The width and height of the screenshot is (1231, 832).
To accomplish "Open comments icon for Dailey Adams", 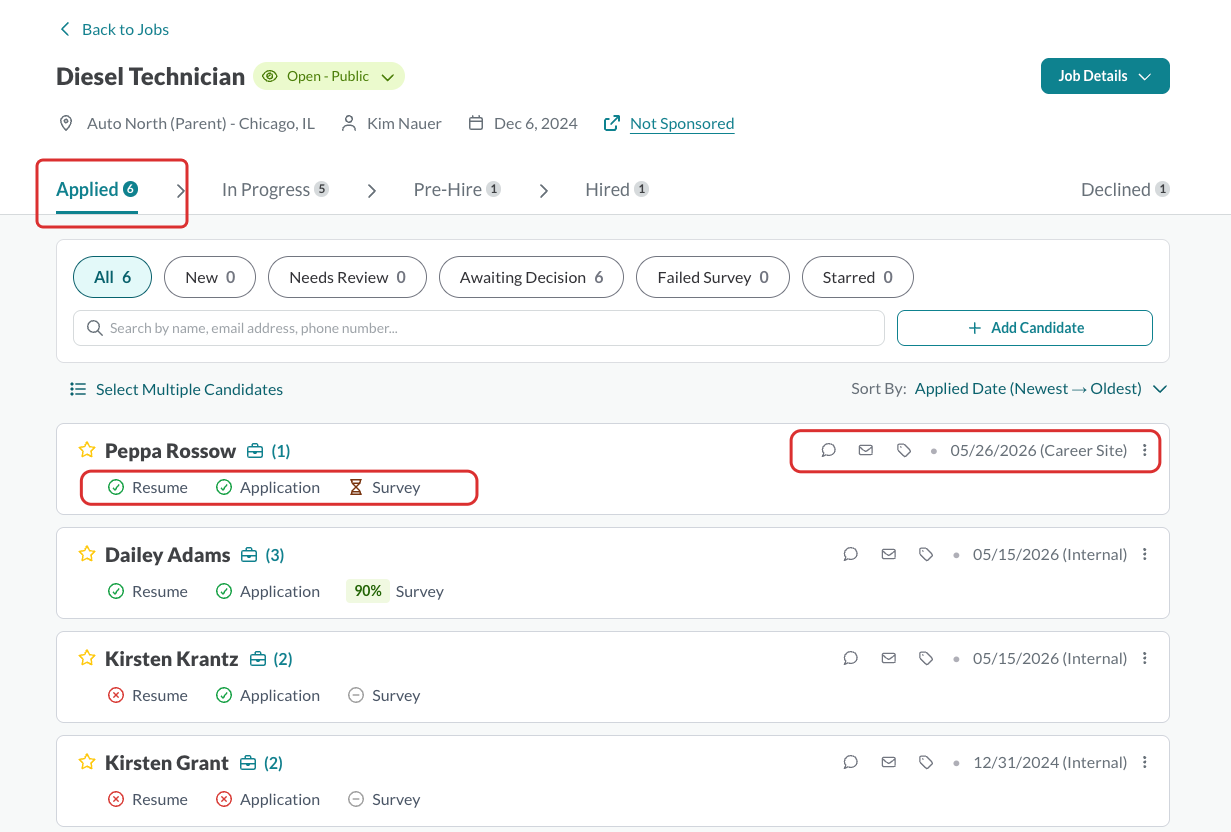I will coord(851,554).
